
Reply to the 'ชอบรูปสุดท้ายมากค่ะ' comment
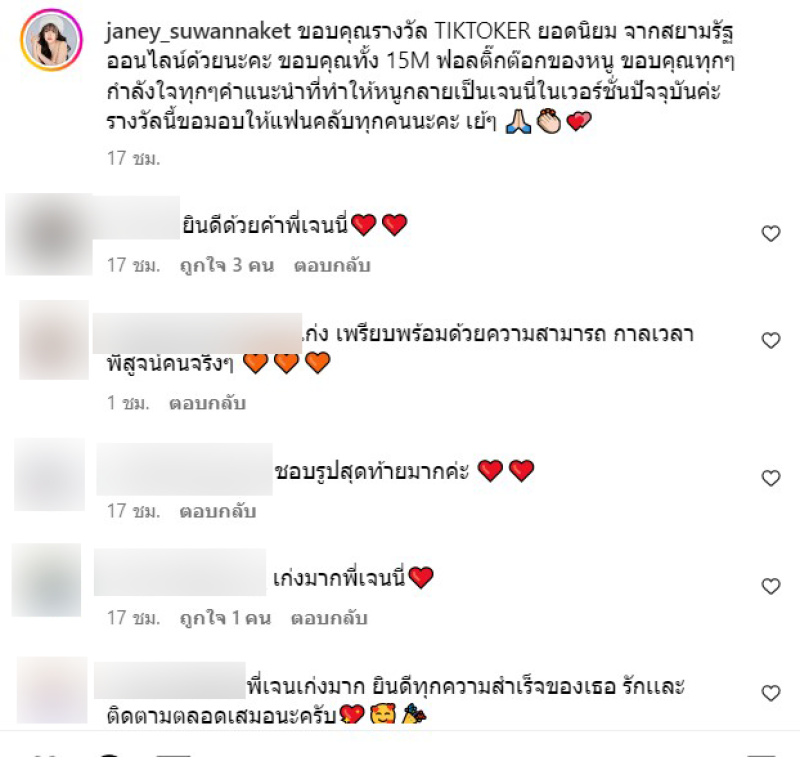click(217, 511)
